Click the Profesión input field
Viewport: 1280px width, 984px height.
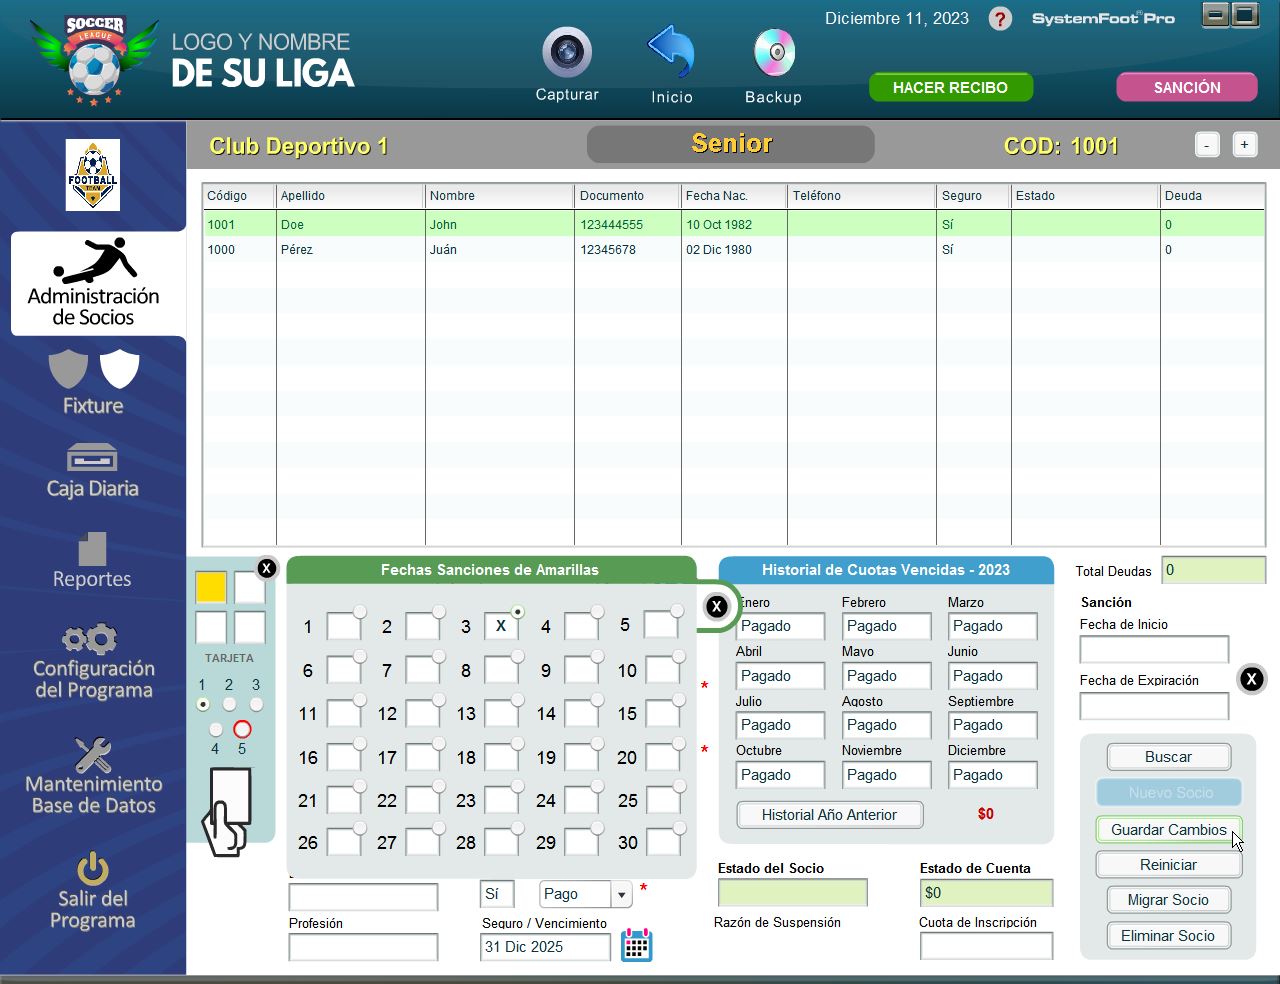pyautogui.click(x=363, y=947)
